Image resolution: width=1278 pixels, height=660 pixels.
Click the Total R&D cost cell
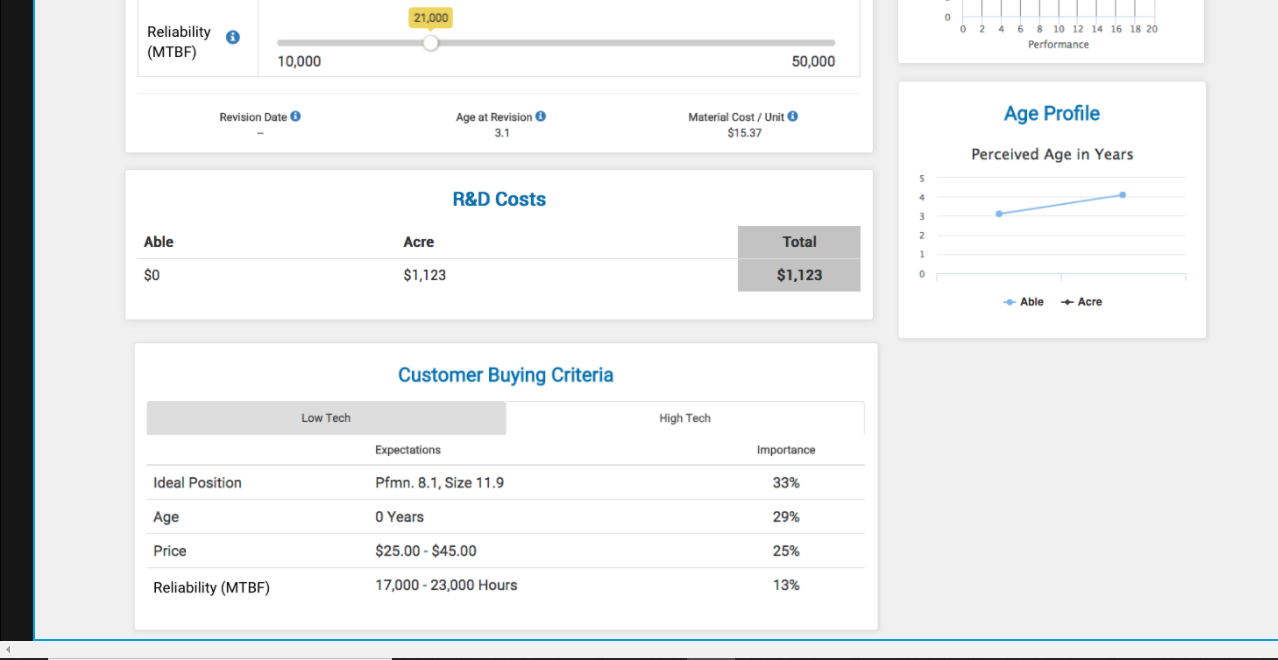click(799, 275)
